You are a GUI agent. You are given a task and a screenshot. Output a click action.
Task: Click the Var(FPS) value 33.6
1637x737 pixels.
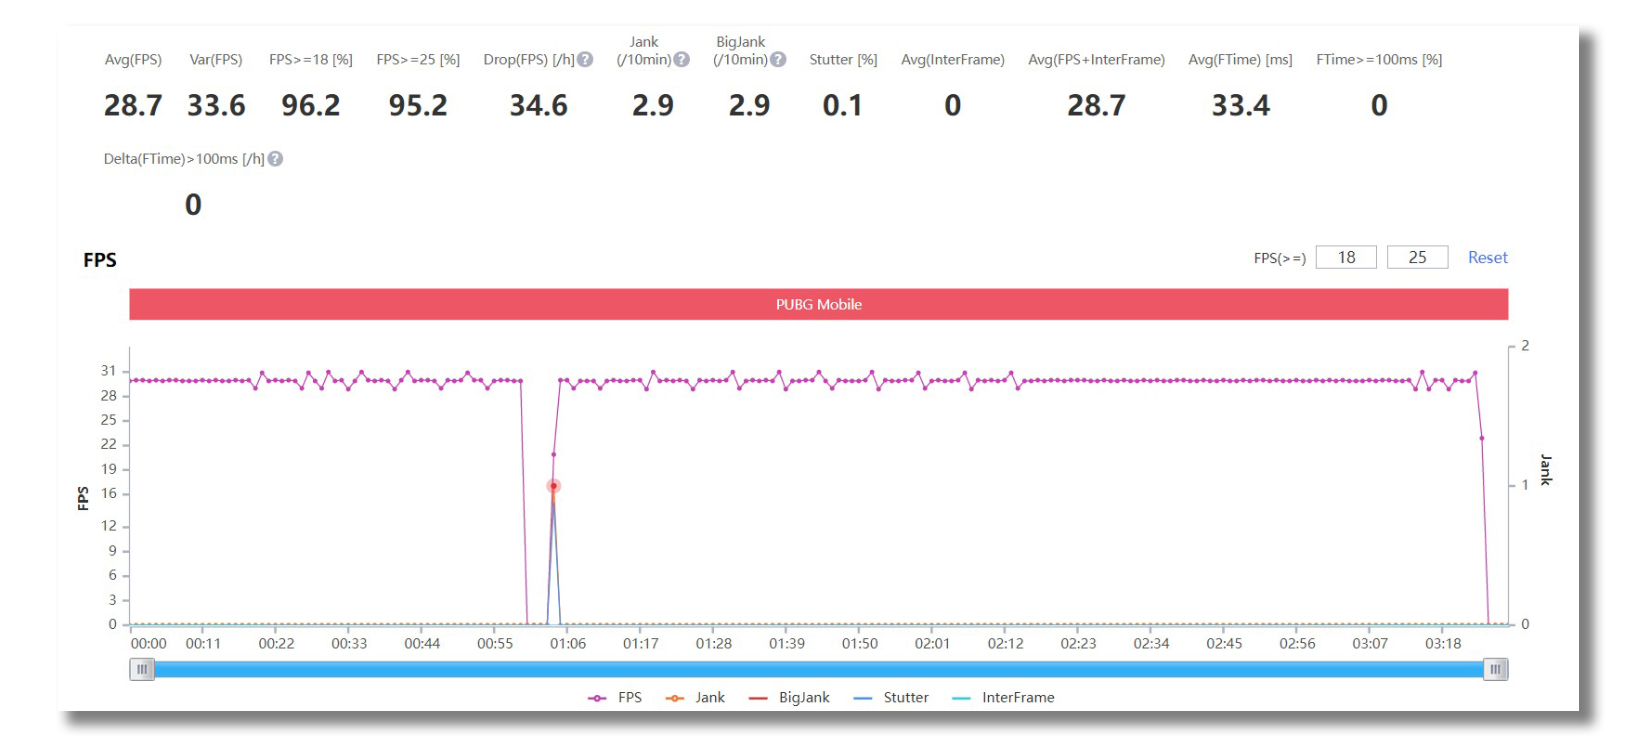[x=216, y=105]
